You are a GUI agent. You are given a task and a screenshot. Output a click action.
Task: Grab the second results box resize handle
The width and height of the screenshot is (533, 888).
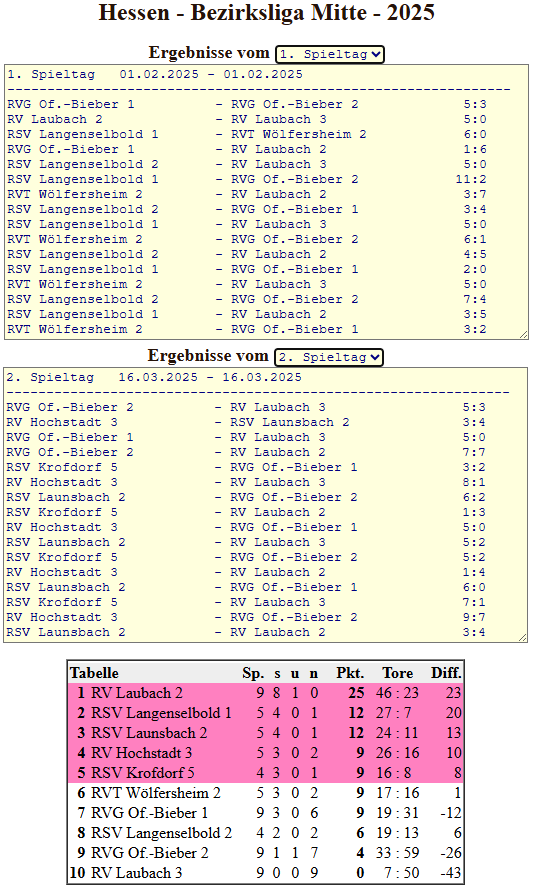522,638
